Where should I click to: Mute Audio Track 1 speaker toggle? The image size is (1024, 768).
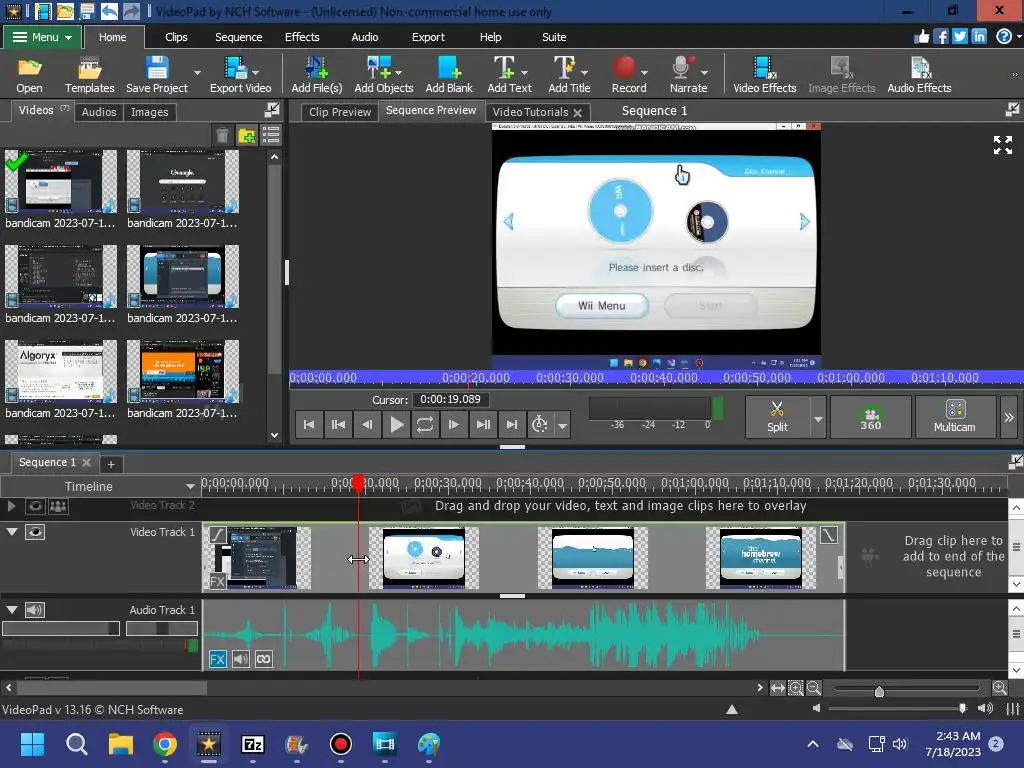(35, 610)
